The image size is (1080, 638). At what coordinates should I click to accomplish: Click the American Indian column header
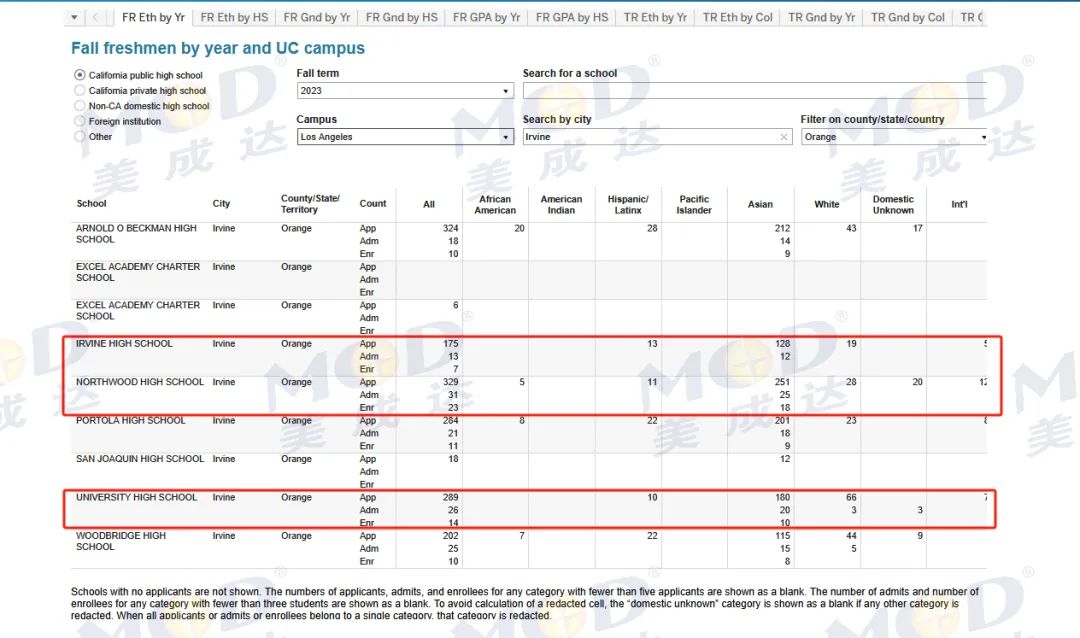pos(561,204)
